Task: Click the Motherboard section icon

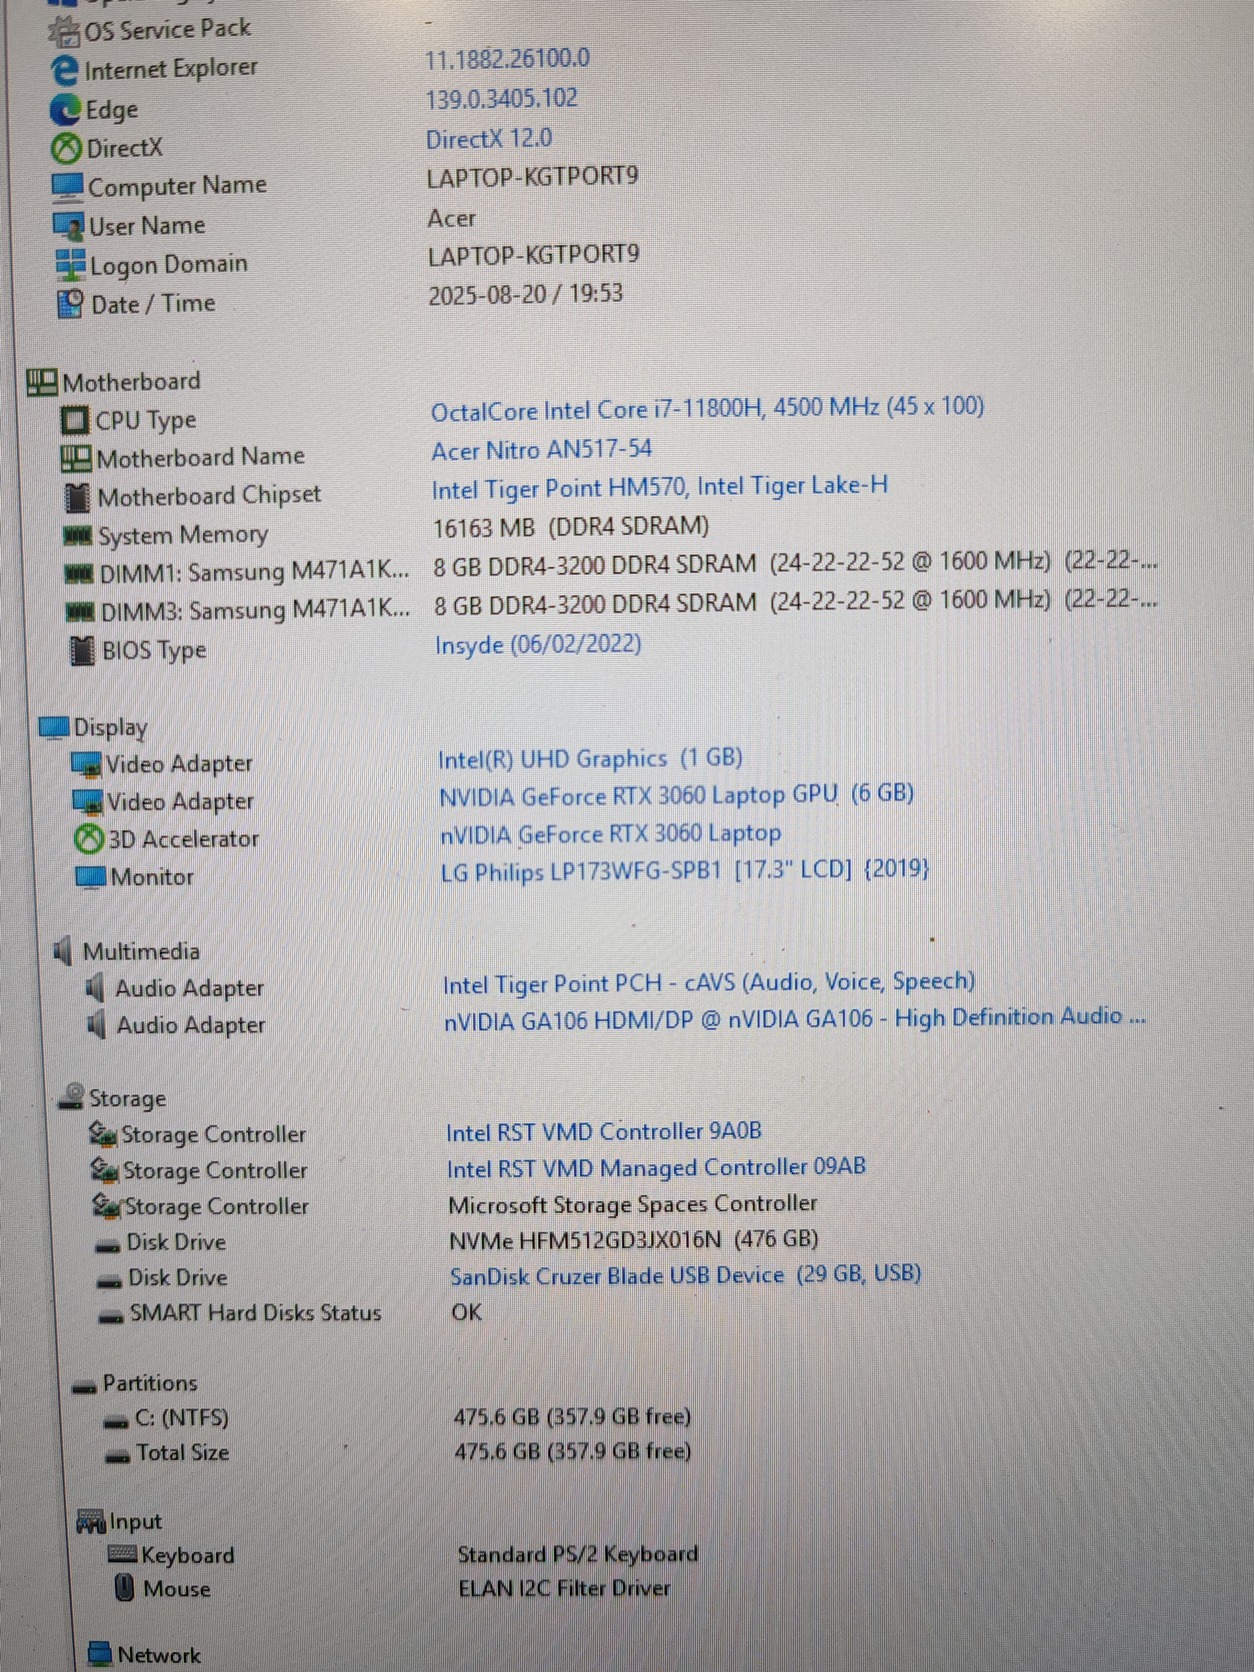Action: point(41,382)
